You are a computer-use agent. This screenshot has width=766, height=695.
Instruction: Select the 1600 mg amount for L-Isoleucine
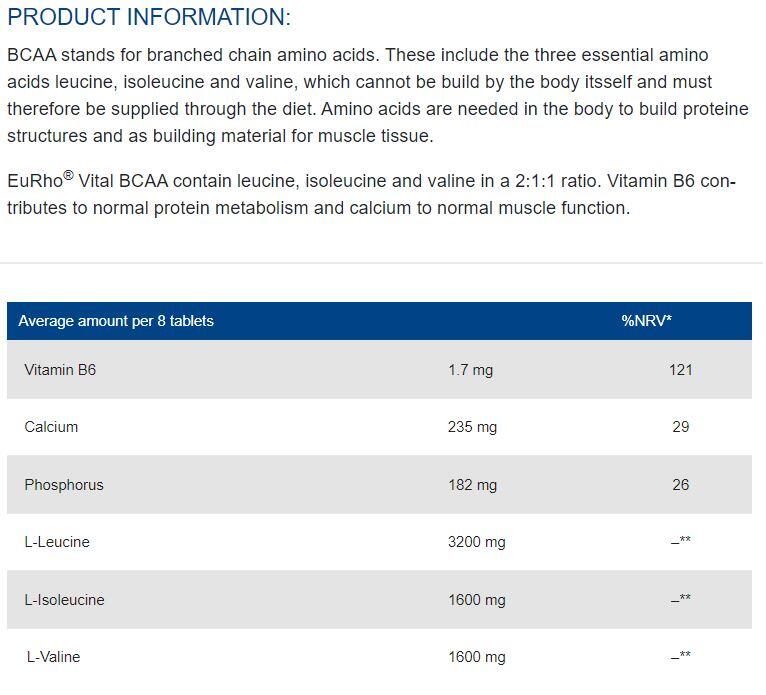476,600
